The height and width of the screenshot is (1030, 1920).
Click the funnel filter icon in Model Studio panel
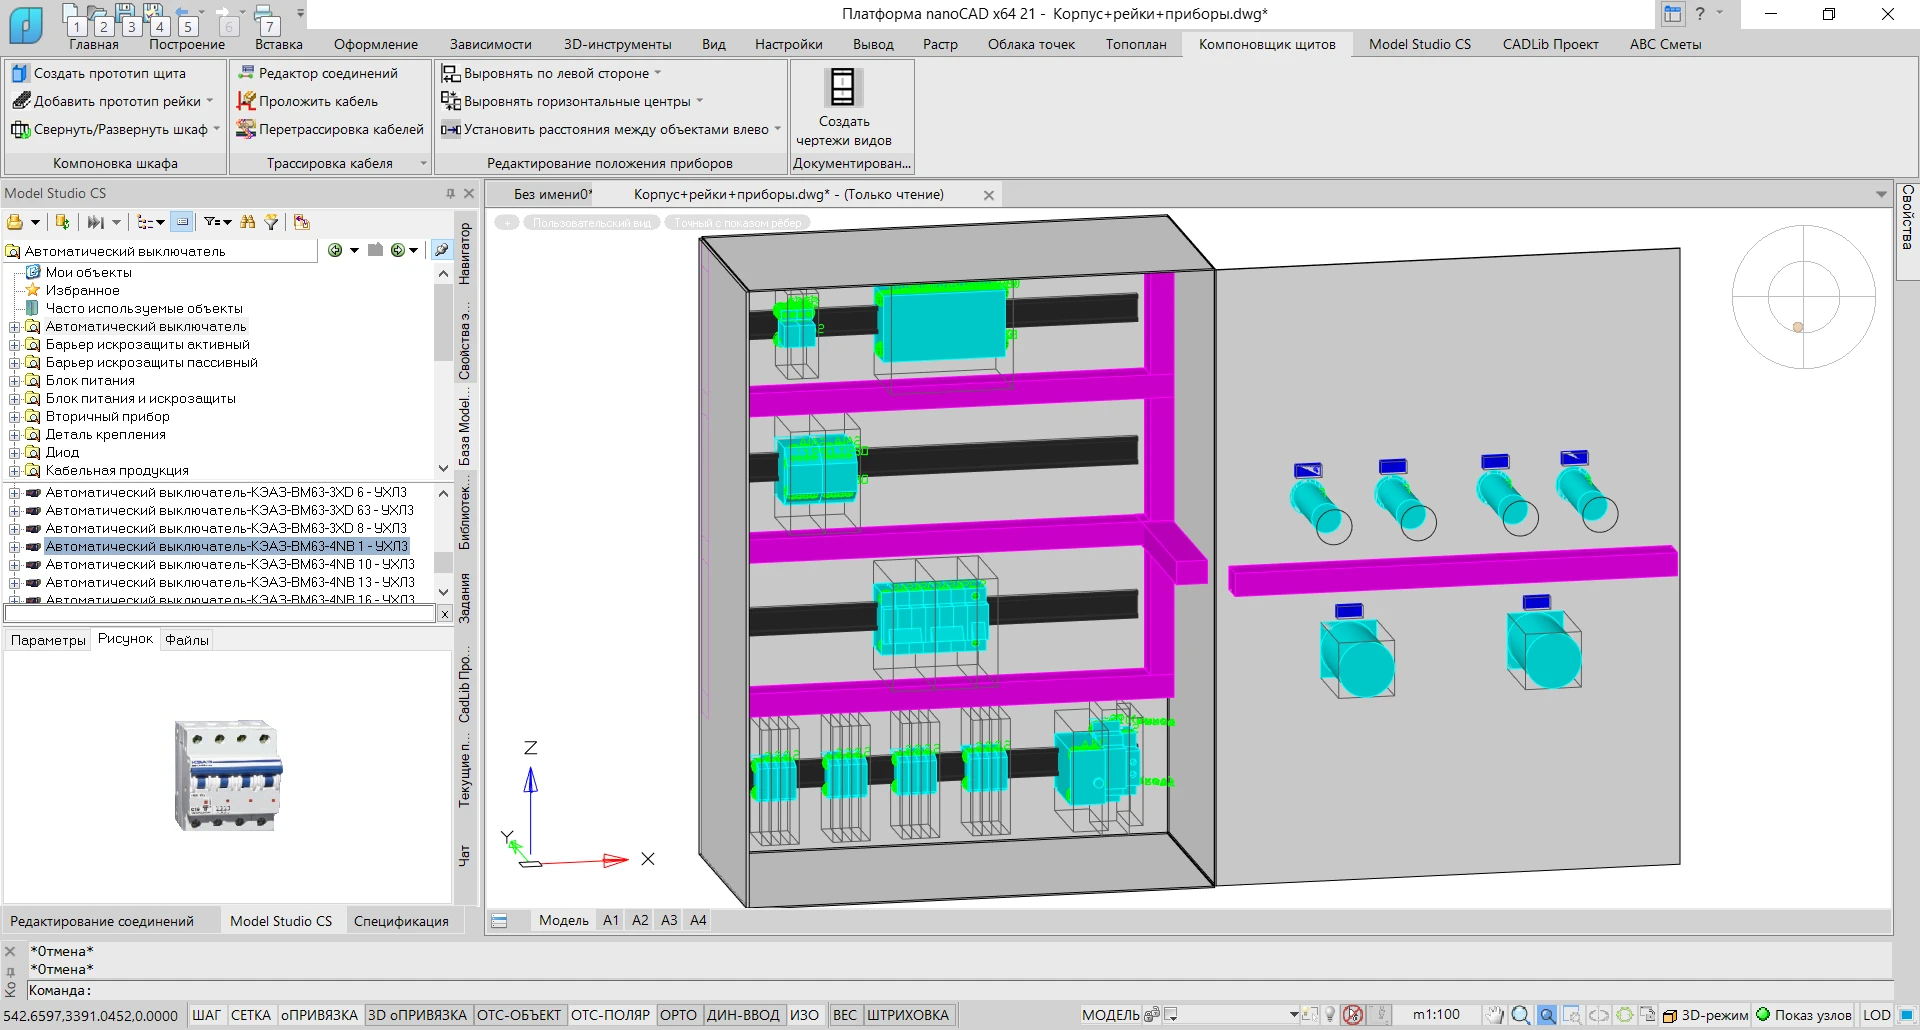(271, 222)
